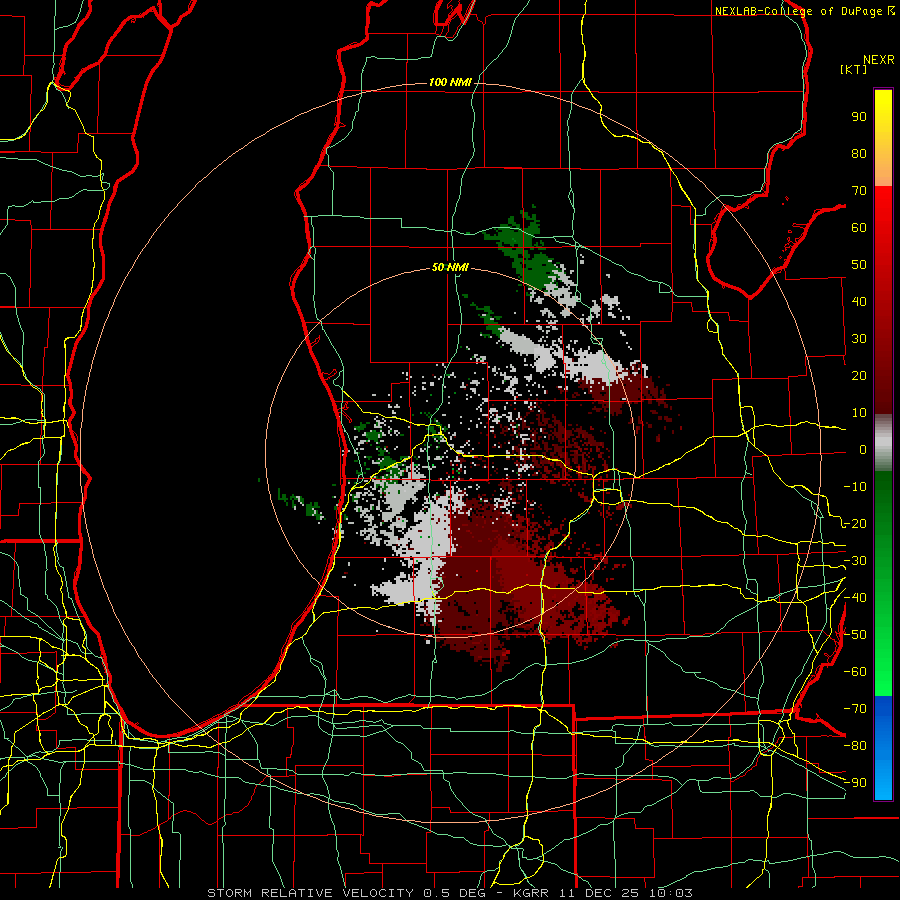Click the -40 value on the velocity scale
Image resolution: width=900 pixels, height=900 pixels.
coord(855,598)
